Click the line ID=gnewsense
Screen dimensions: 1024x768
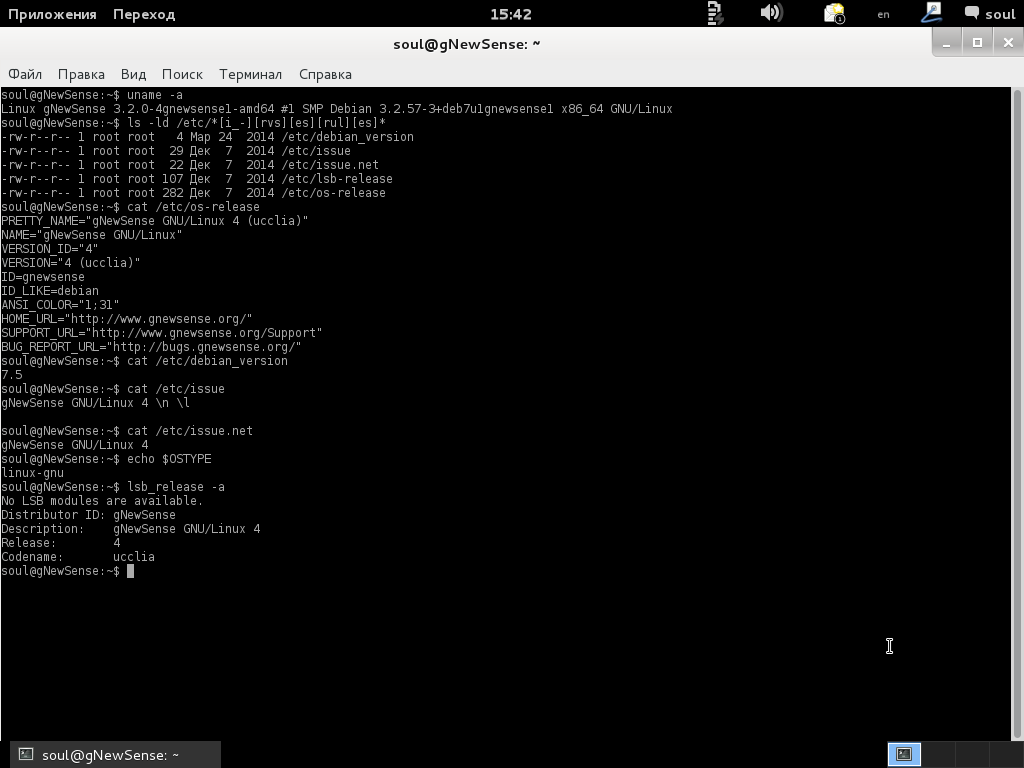pyautogui.click(x=43, y=277)
